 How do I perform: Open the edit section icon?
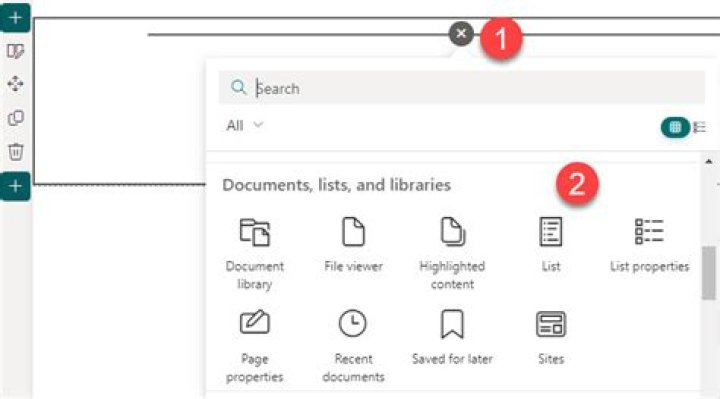16,51
